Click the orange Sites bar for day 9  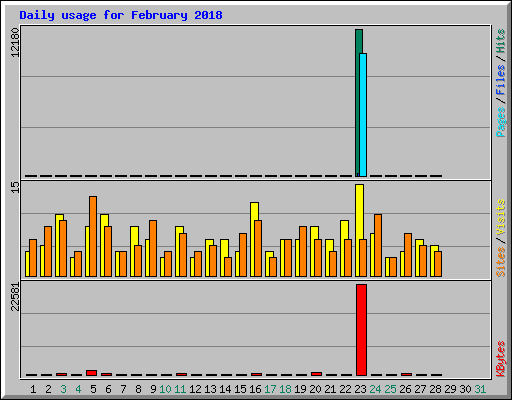153,248
